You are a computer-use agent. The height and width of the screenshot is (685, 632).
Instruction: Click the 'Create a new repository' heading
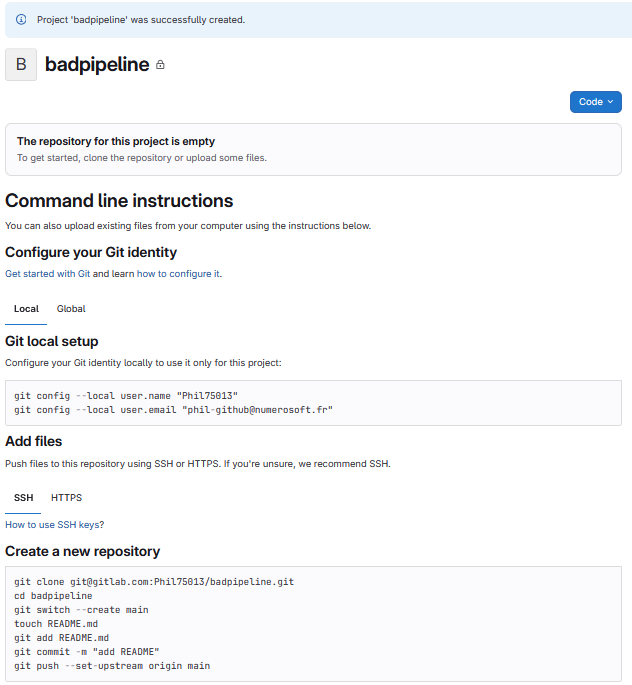coord(82,551)
